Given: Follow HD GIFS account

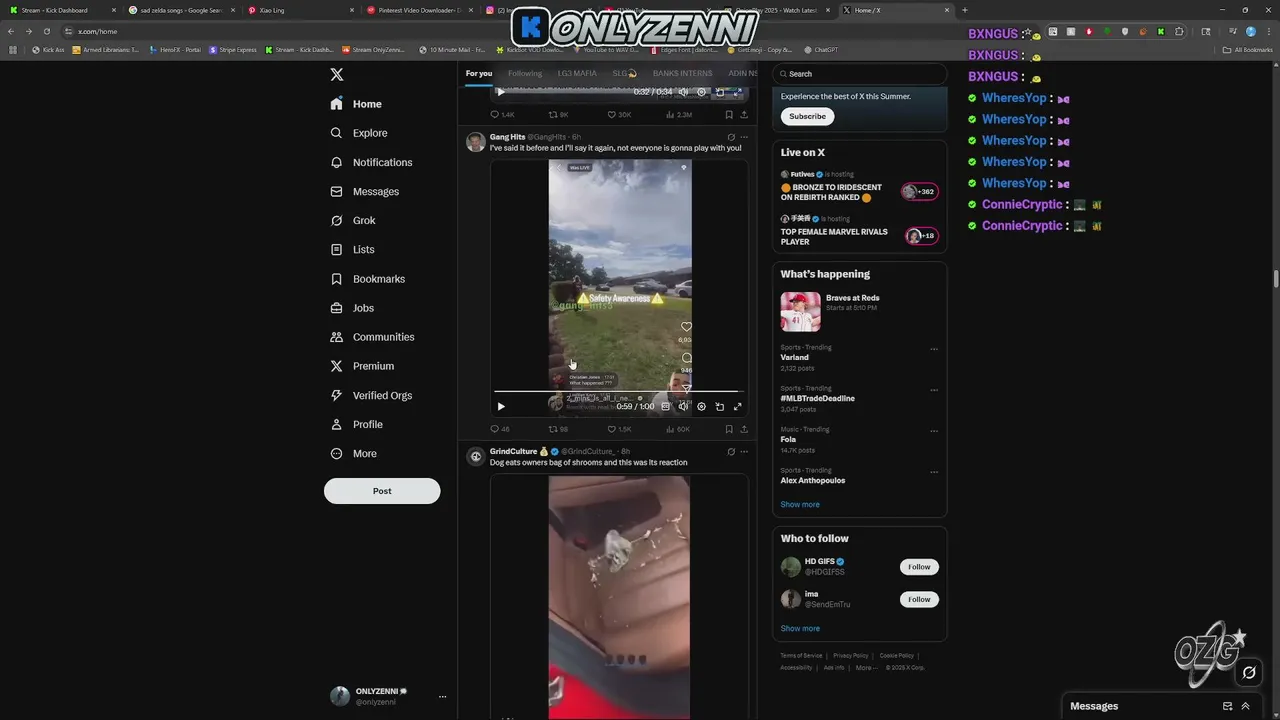Looking at the screenshot, I should (x=919, y=567).
